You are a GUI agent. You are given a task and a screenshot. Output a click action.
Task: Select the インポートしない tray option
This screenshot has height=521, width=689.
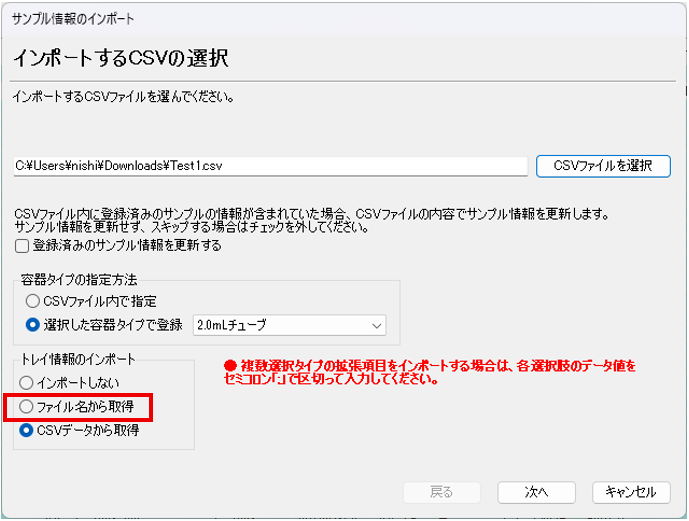(x=27, y=382)
